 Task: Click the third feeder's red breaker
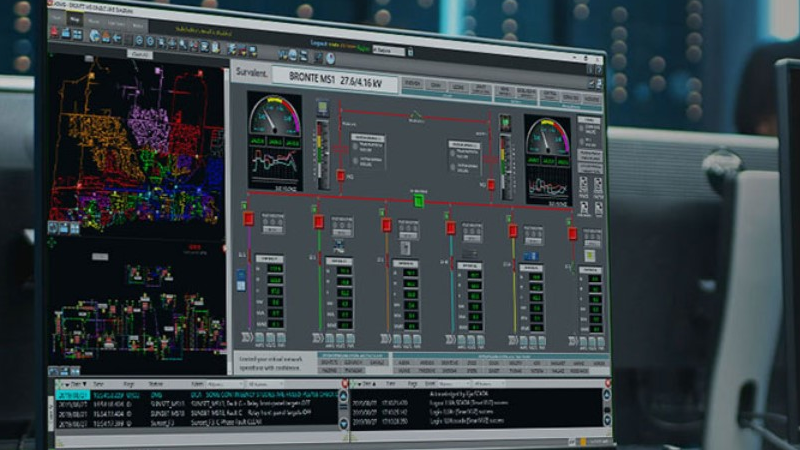pyautogui.click(x=386, y=225)
